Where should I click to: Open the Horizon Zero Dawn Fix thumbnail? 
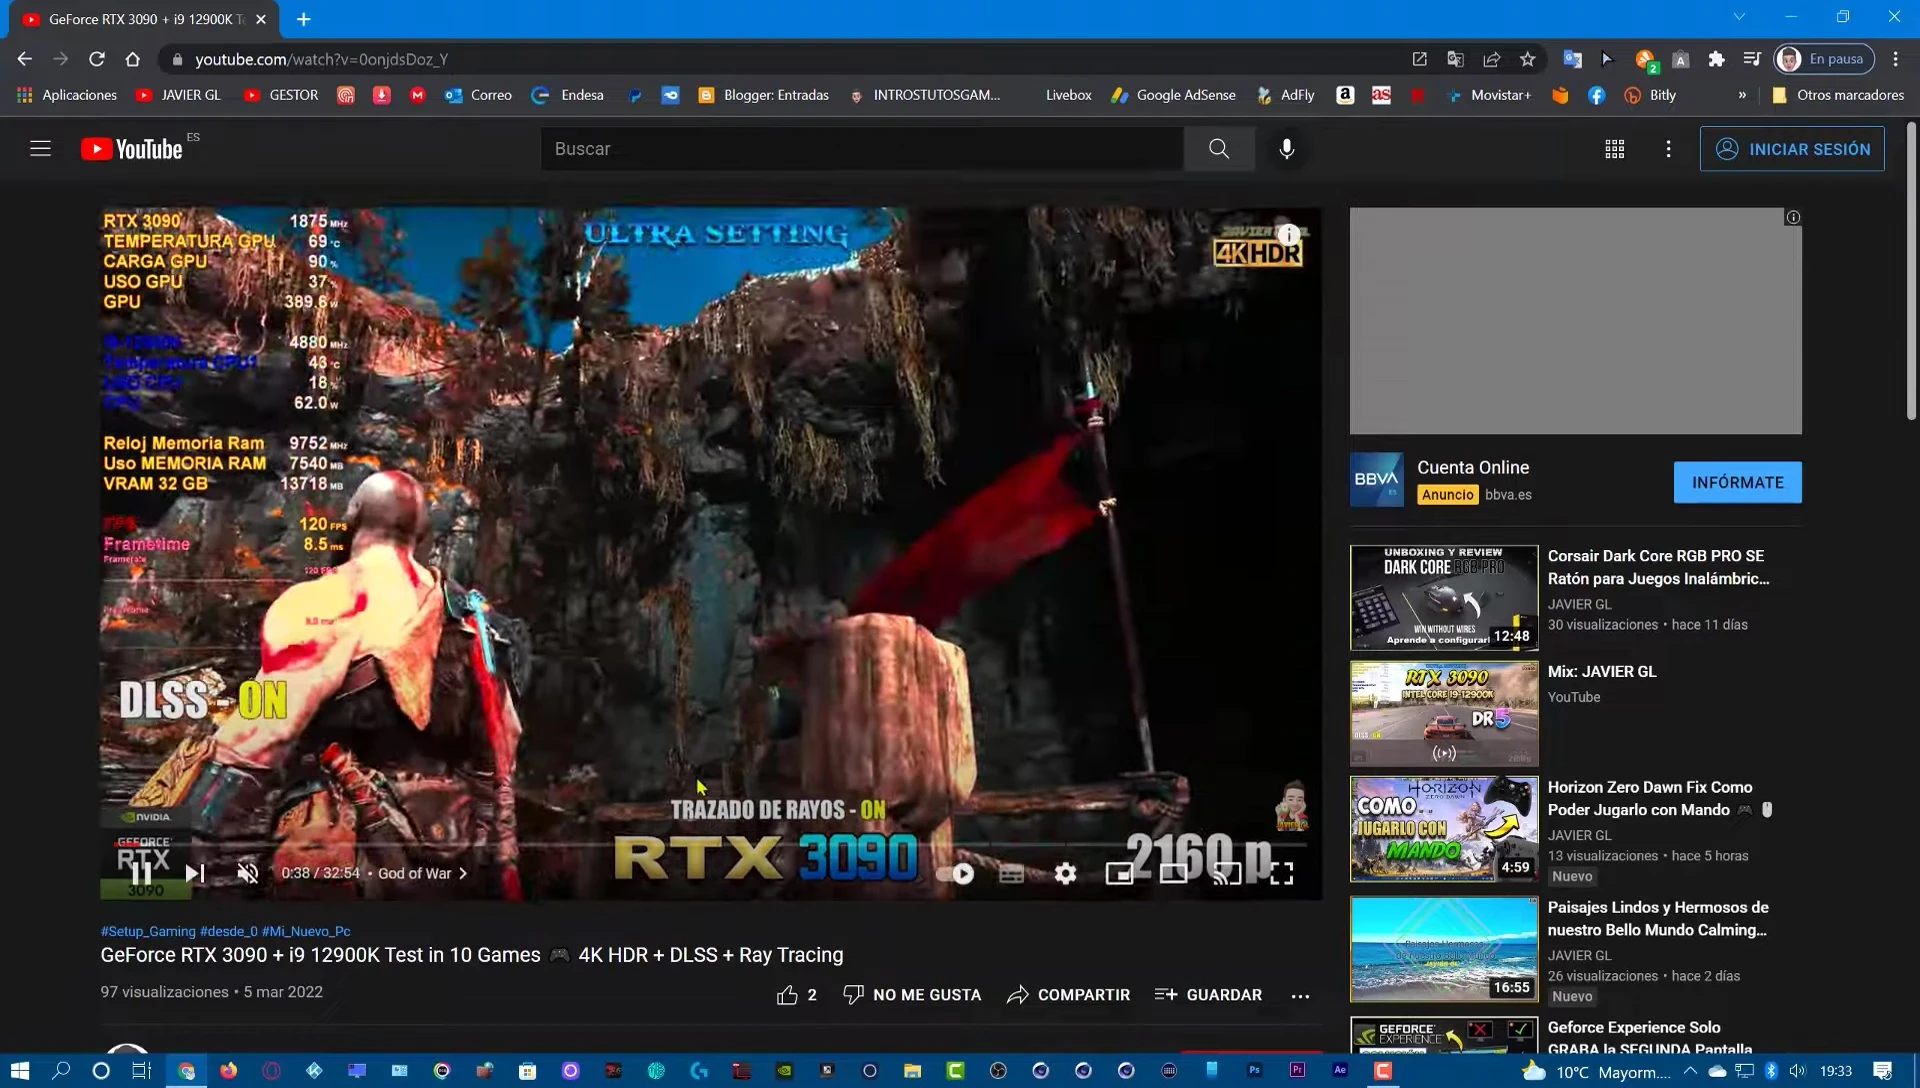[1444, 829]
